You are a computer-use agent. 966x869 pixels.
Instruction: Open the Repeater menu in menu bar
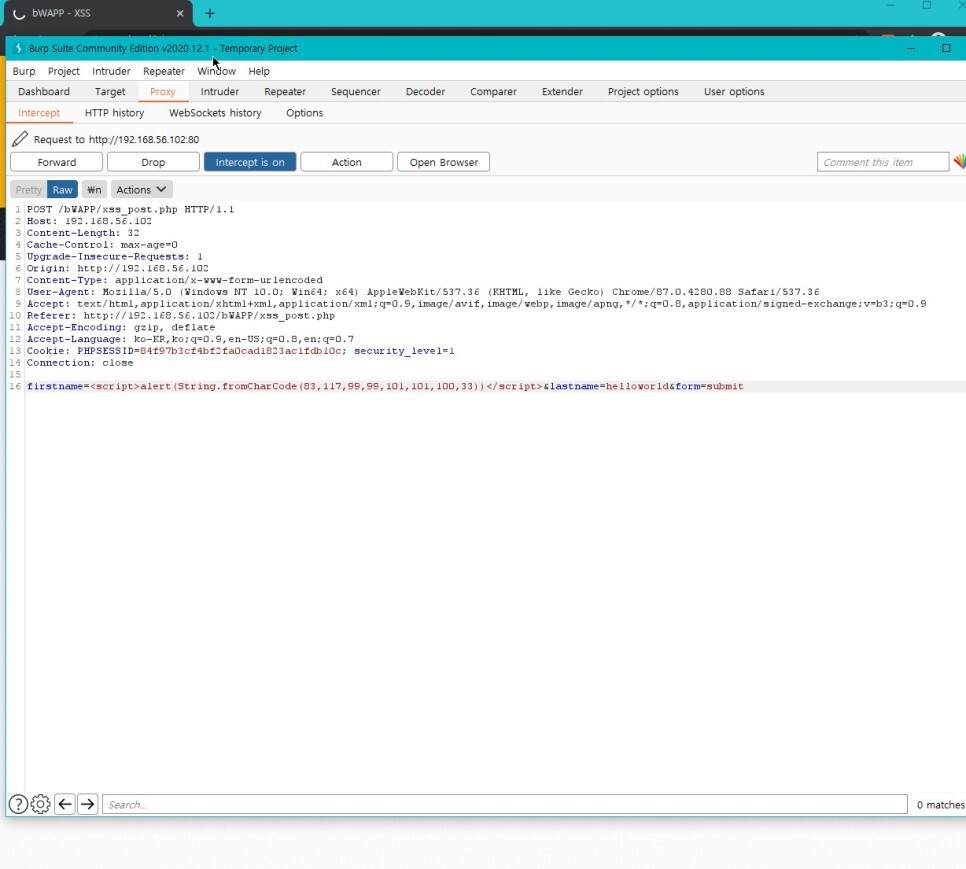click(164, 71)
